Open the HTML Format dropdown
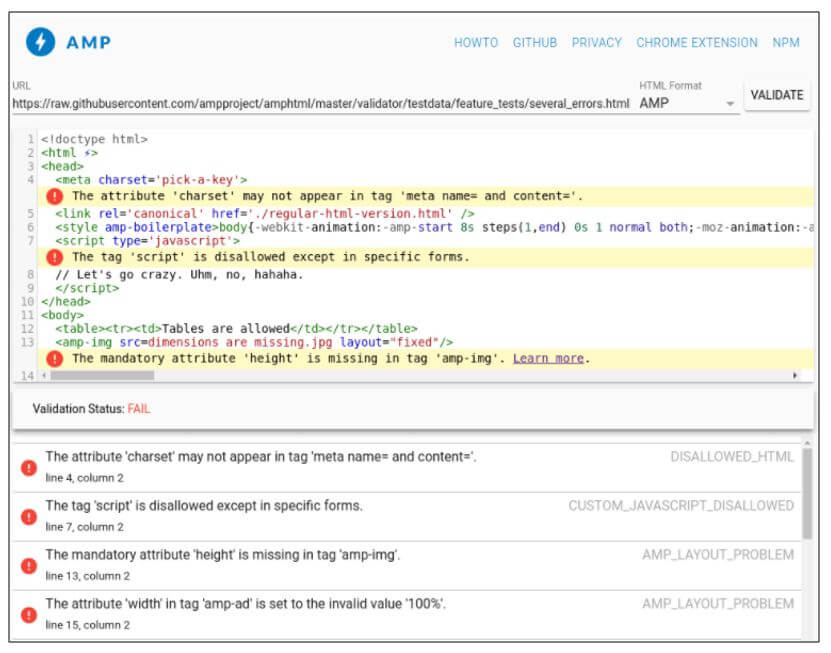 click(x=687, y=103)
